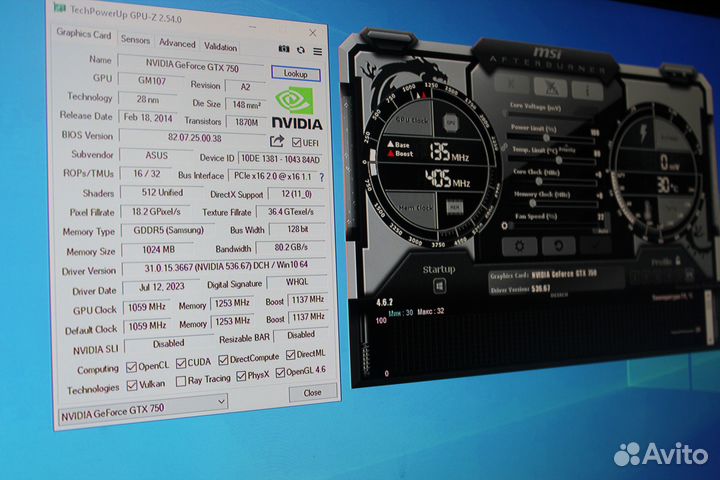Screen dimensions: 720x480
Task: Click the Core Clock slider handle
Action: pyautogui.click(x=539, y=182)
